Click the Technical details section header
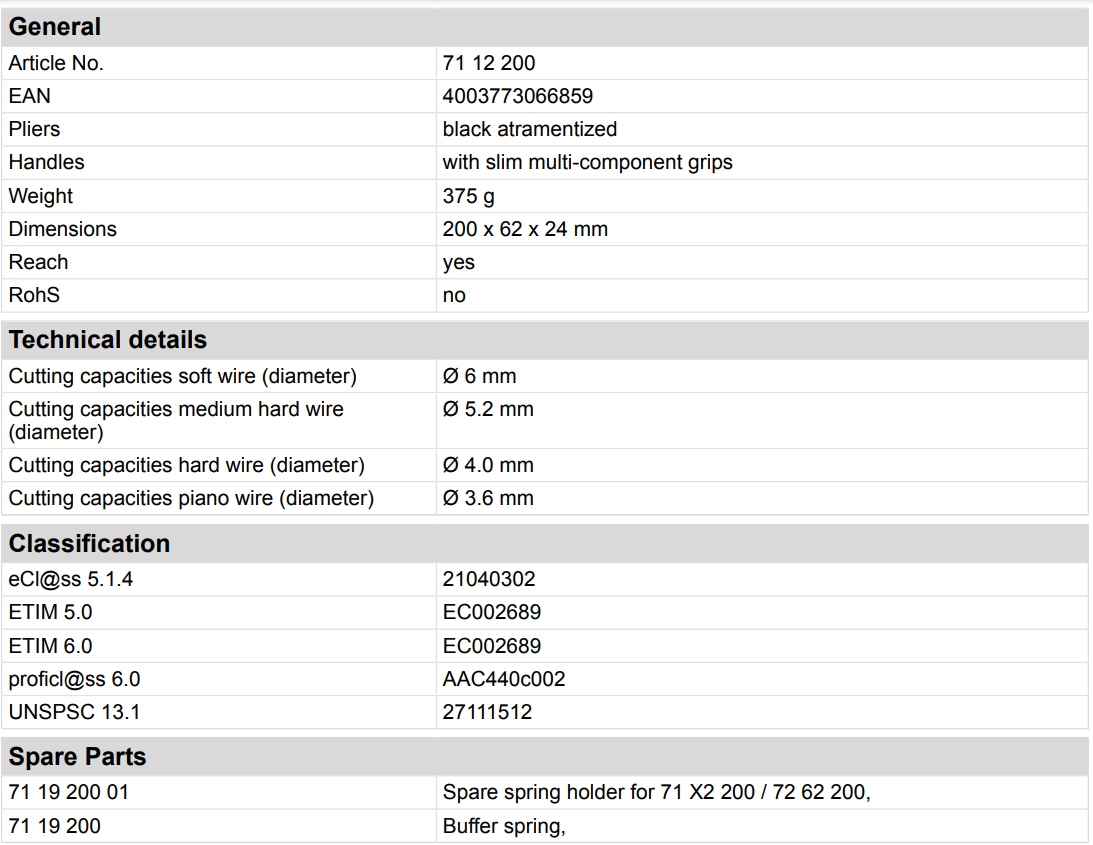 pyautogui.click(x=108, y=340)
